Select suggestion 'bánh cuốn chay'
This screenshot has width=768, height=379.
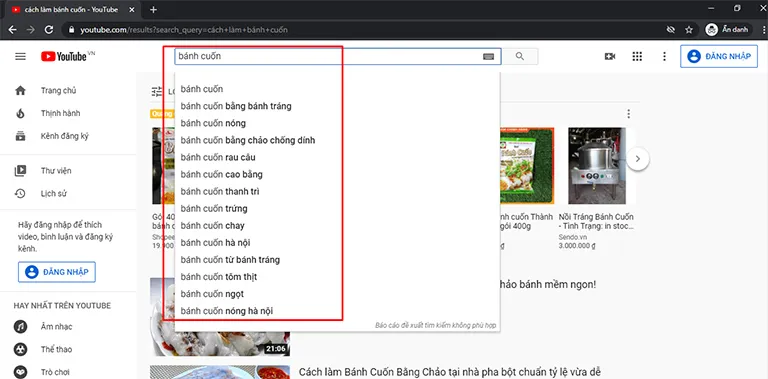click(x=337, y=226)
